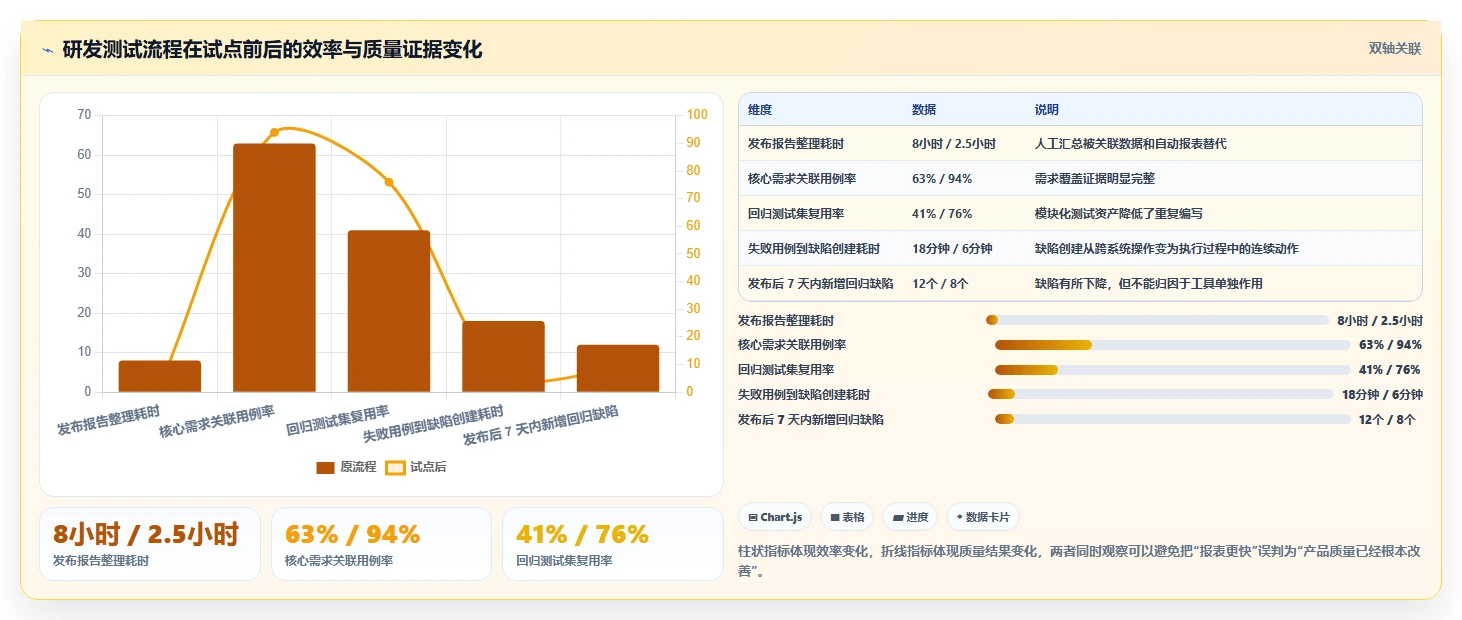The width and height of the screenshot is (1462, 620).
Task: Click the 维度 table column header
Action: point(760,110)
